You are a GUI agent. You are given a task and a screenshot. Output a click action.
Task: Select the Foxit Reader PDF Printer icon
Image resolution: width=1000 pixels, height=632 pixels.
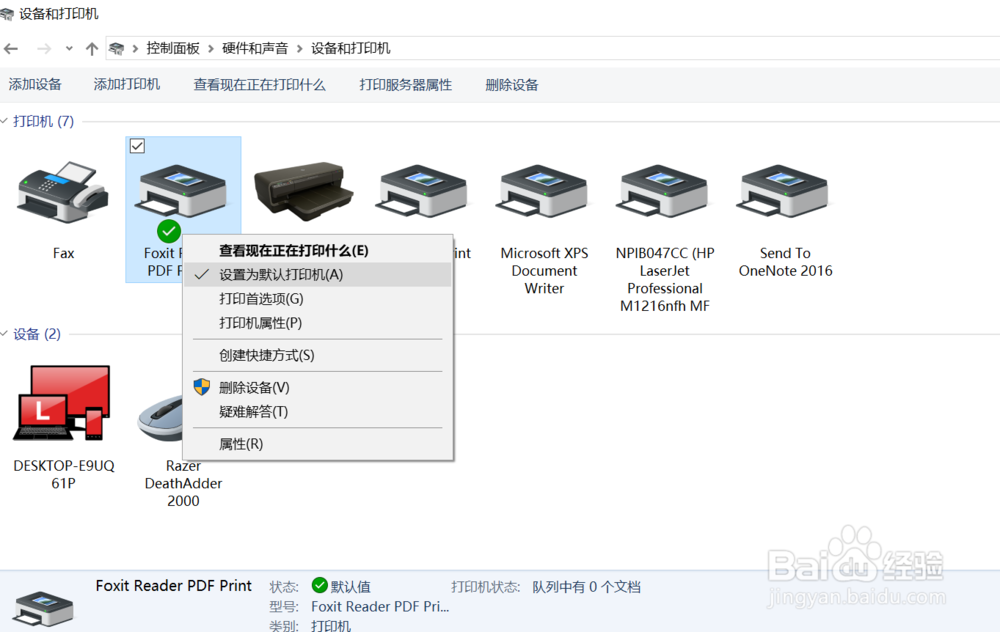pyautogui.click(x=180, y=191)
